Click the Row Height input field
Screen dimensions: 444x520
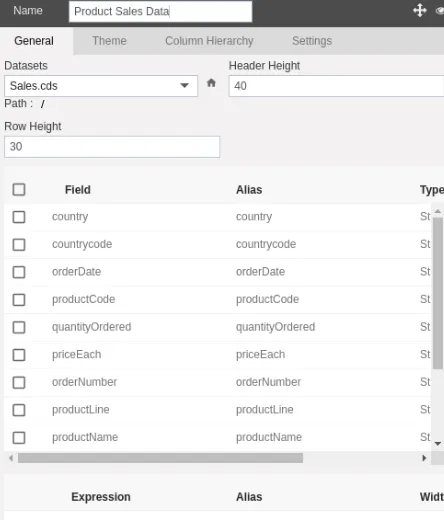click(112, 147)
